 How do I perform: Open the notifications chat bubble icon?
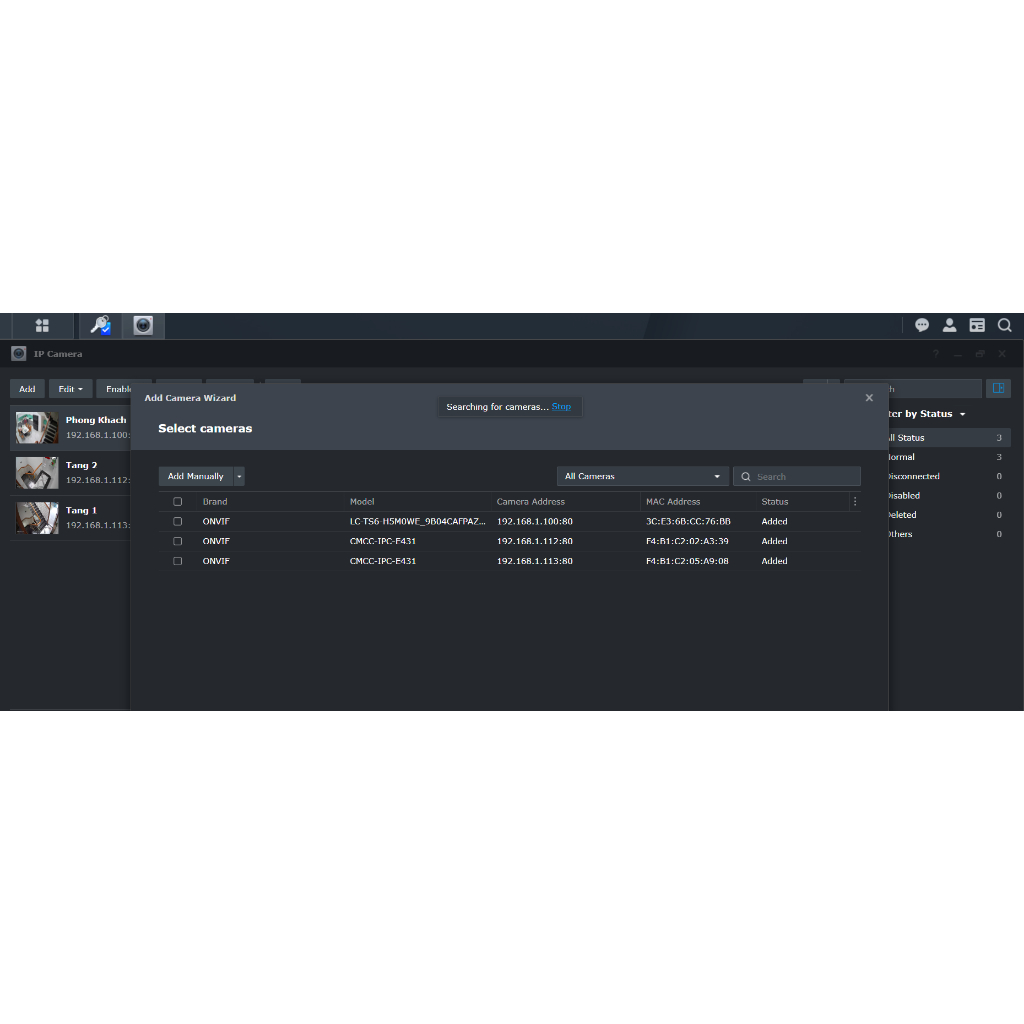(922, 325)
